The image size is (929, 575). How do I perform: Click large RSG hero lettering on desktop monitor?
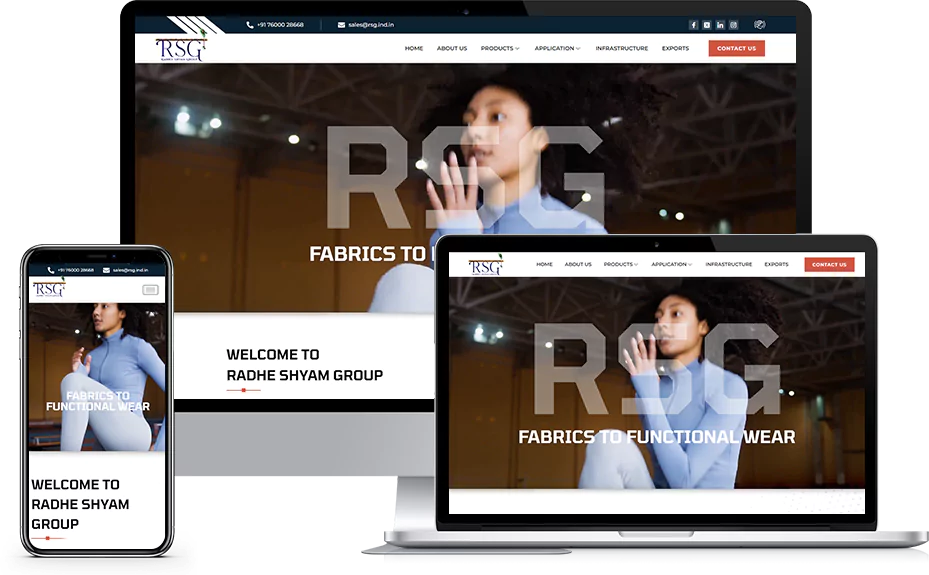[465, 178]
